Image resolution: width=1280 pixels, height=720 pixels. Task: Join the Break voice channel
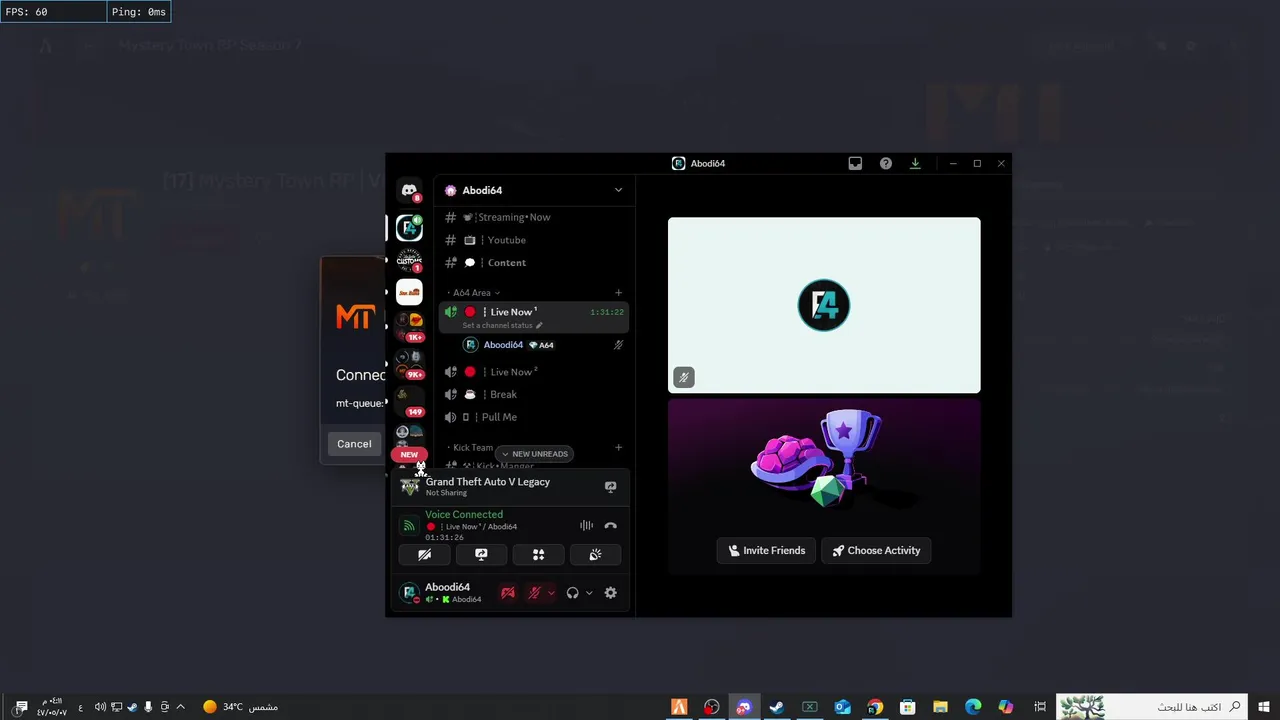[534, 395]
